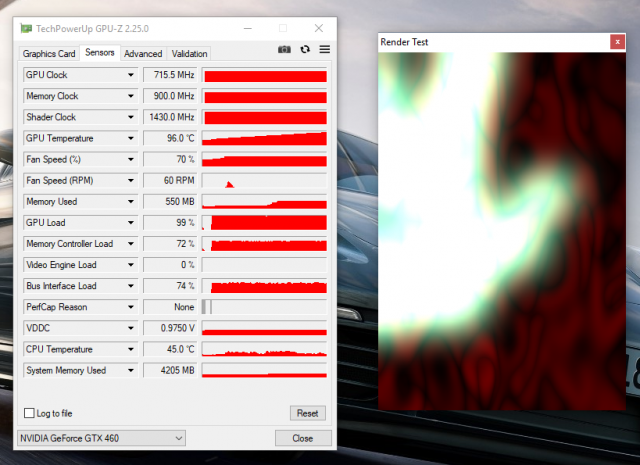Click inside the Render Test canvas
The image size is (640, 465).
pos(502,231)
